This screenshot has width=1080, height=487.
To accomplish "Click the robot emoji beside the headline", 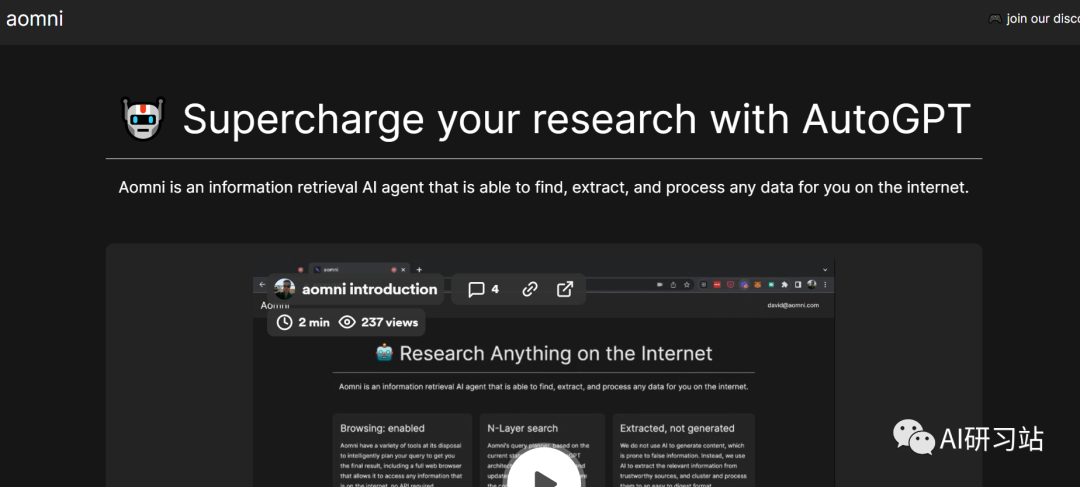I will [x=143, y=118].
